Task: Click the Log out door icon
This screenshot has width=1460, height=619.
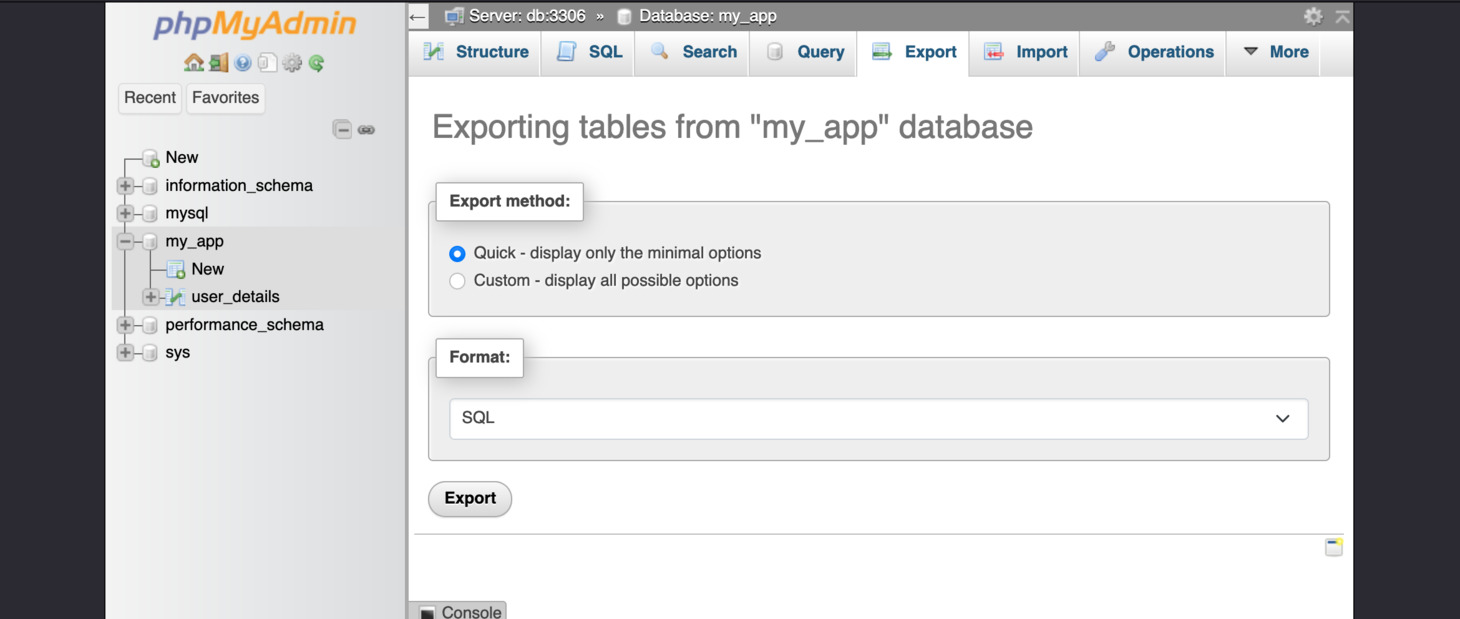Action: 218,63
